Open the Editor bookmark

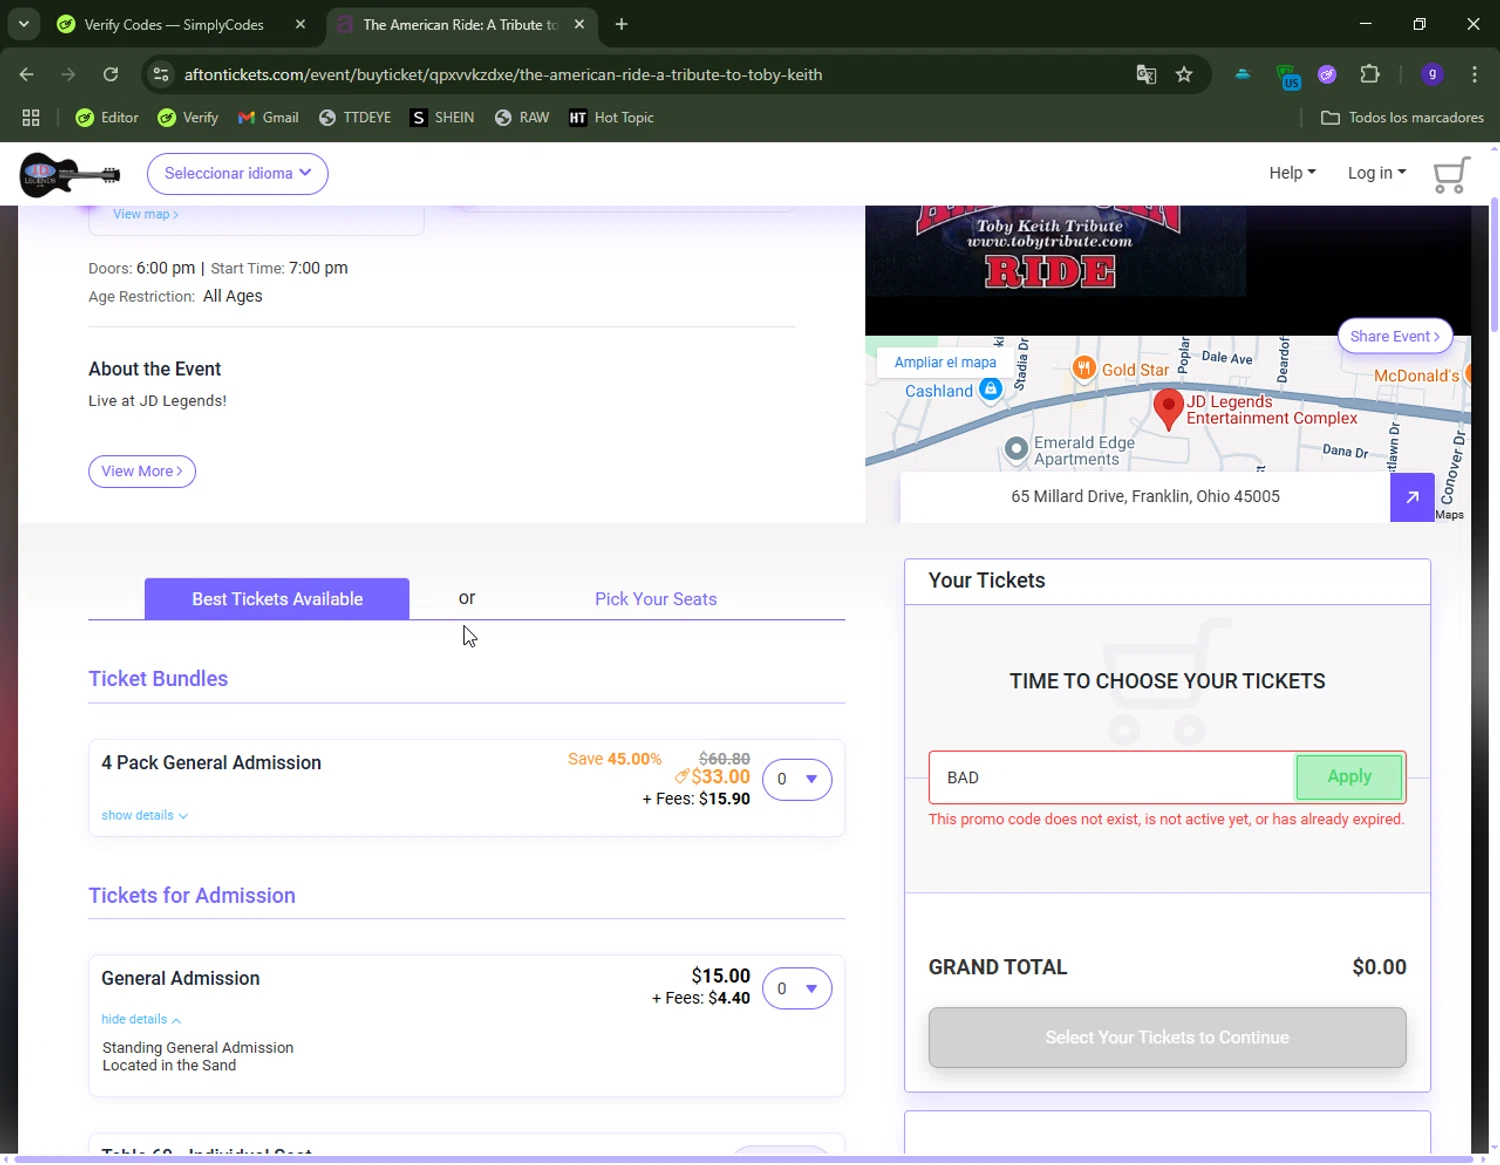point(107,118)
